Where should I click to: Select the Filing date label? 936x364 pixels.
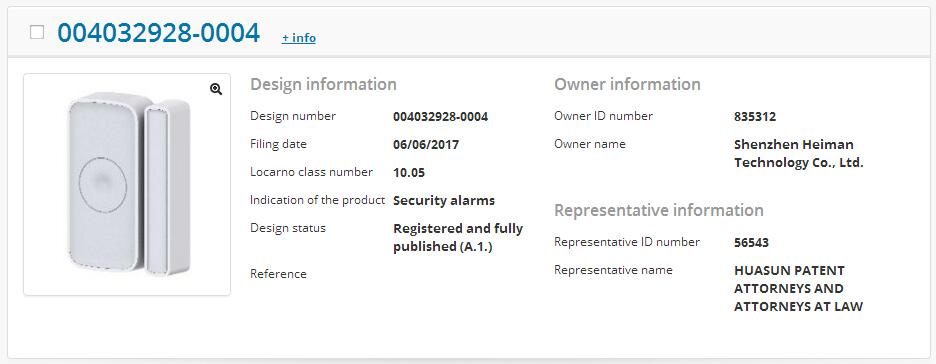[x=278, y=144]
